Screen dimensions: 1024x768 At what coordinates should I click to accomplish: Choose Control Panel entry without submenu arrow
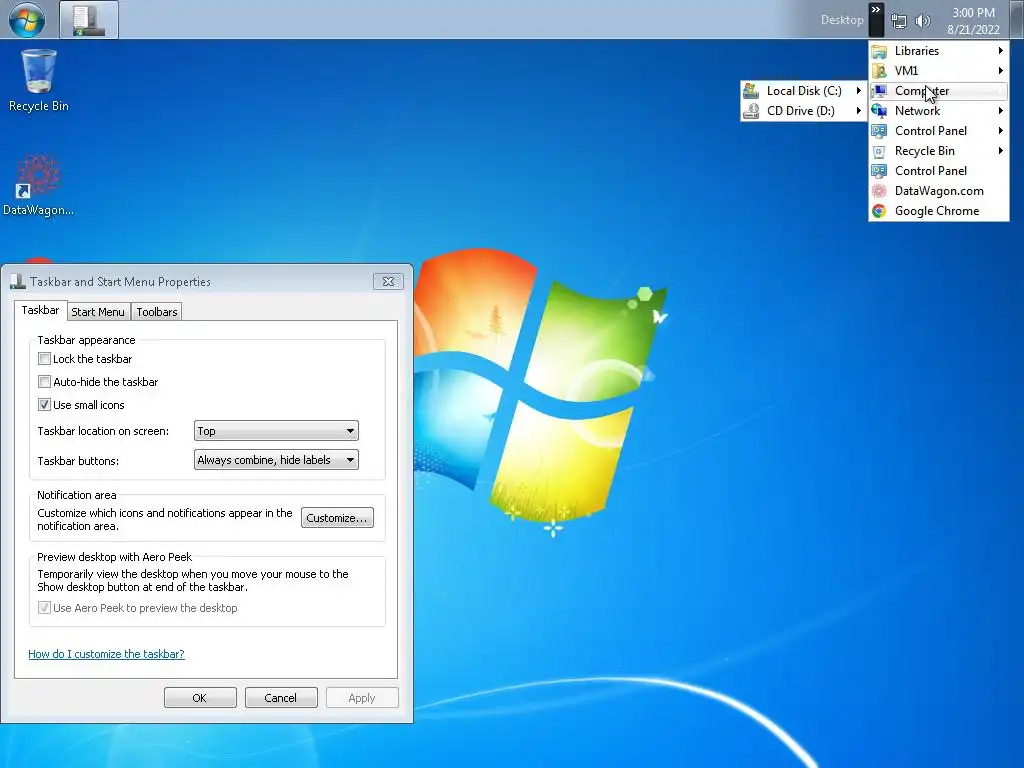939,171
